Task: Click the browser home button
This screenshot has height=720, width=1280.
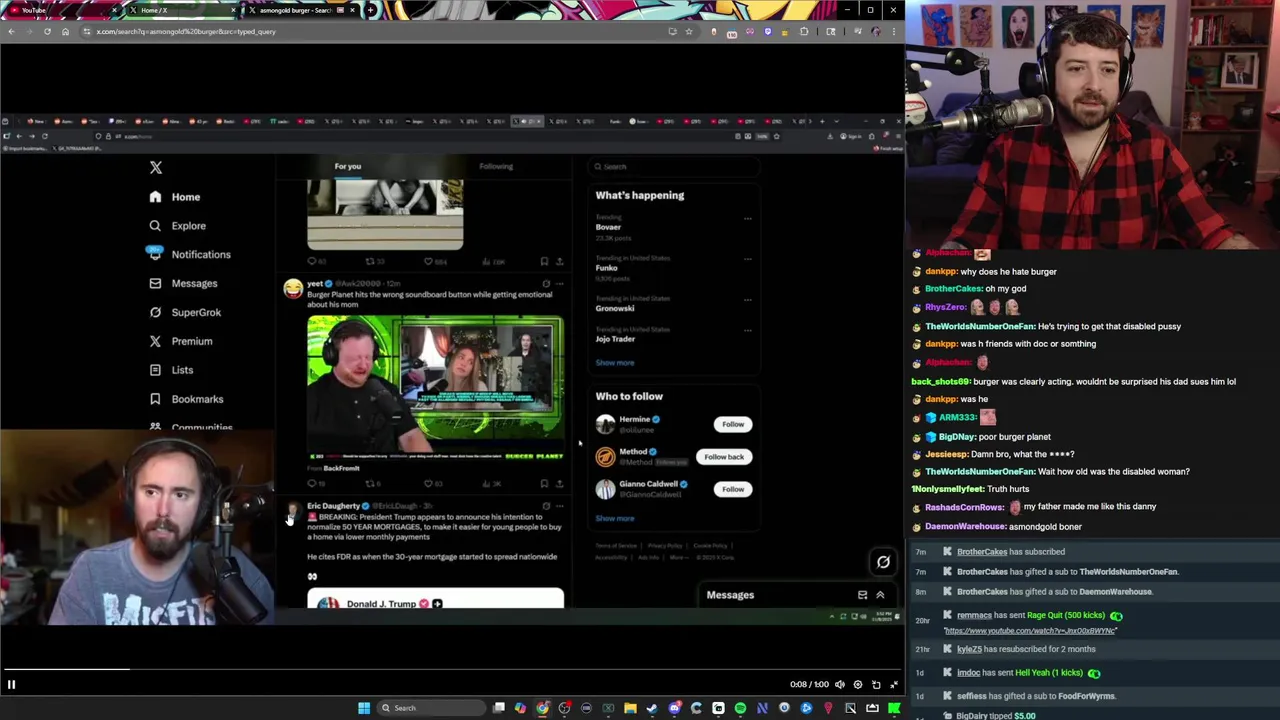Action: [x=65, y=31]
